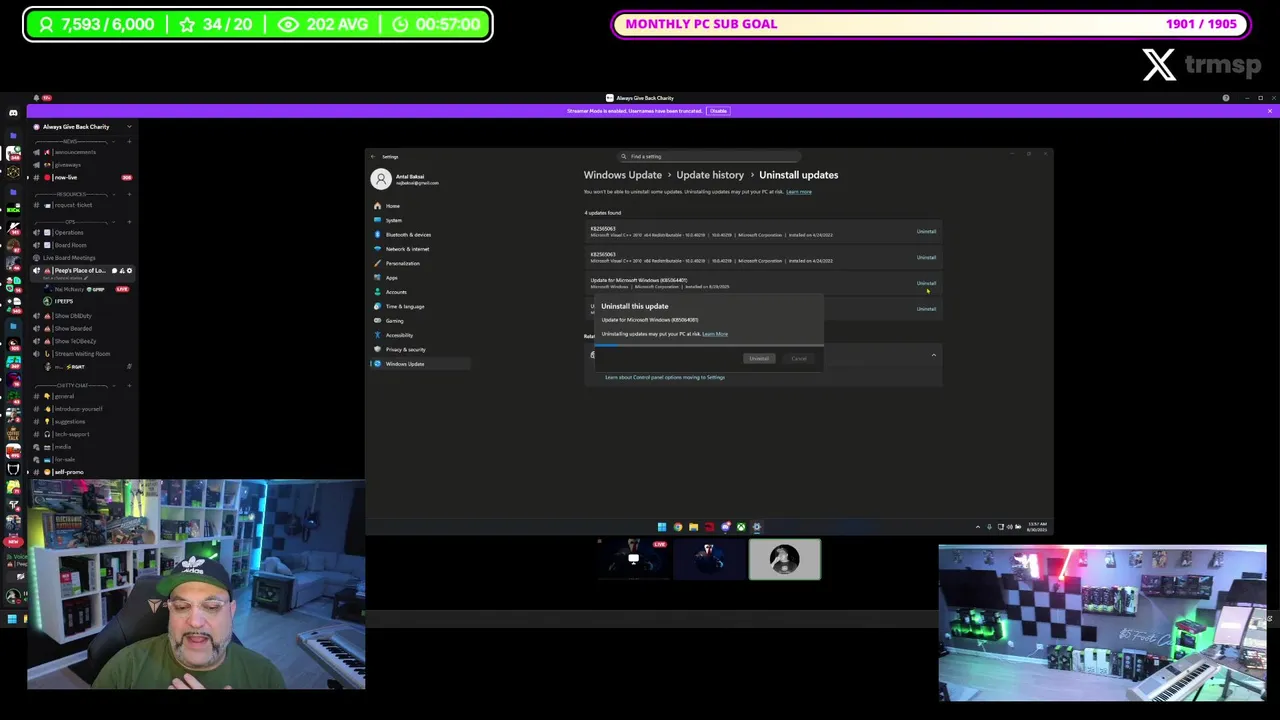Uninstall first KB2565063 x64 update
The image size is (1280, 720).
(x=926, y=232)
